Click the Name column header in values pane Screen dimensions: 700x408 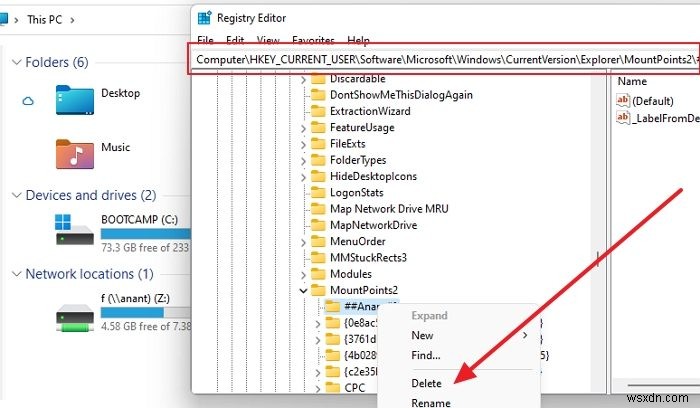coord(632,81)
